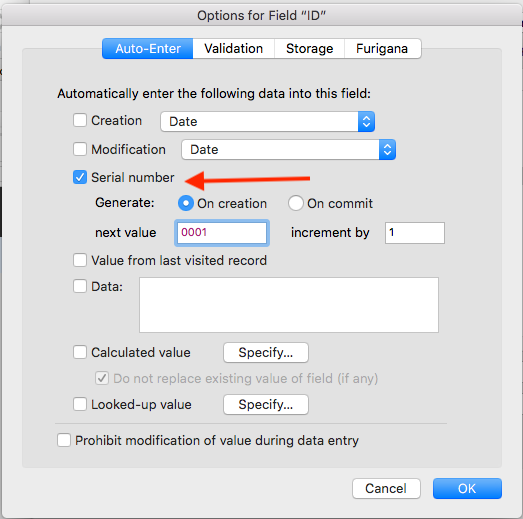Switch to the Validation tab

[233, 49]
